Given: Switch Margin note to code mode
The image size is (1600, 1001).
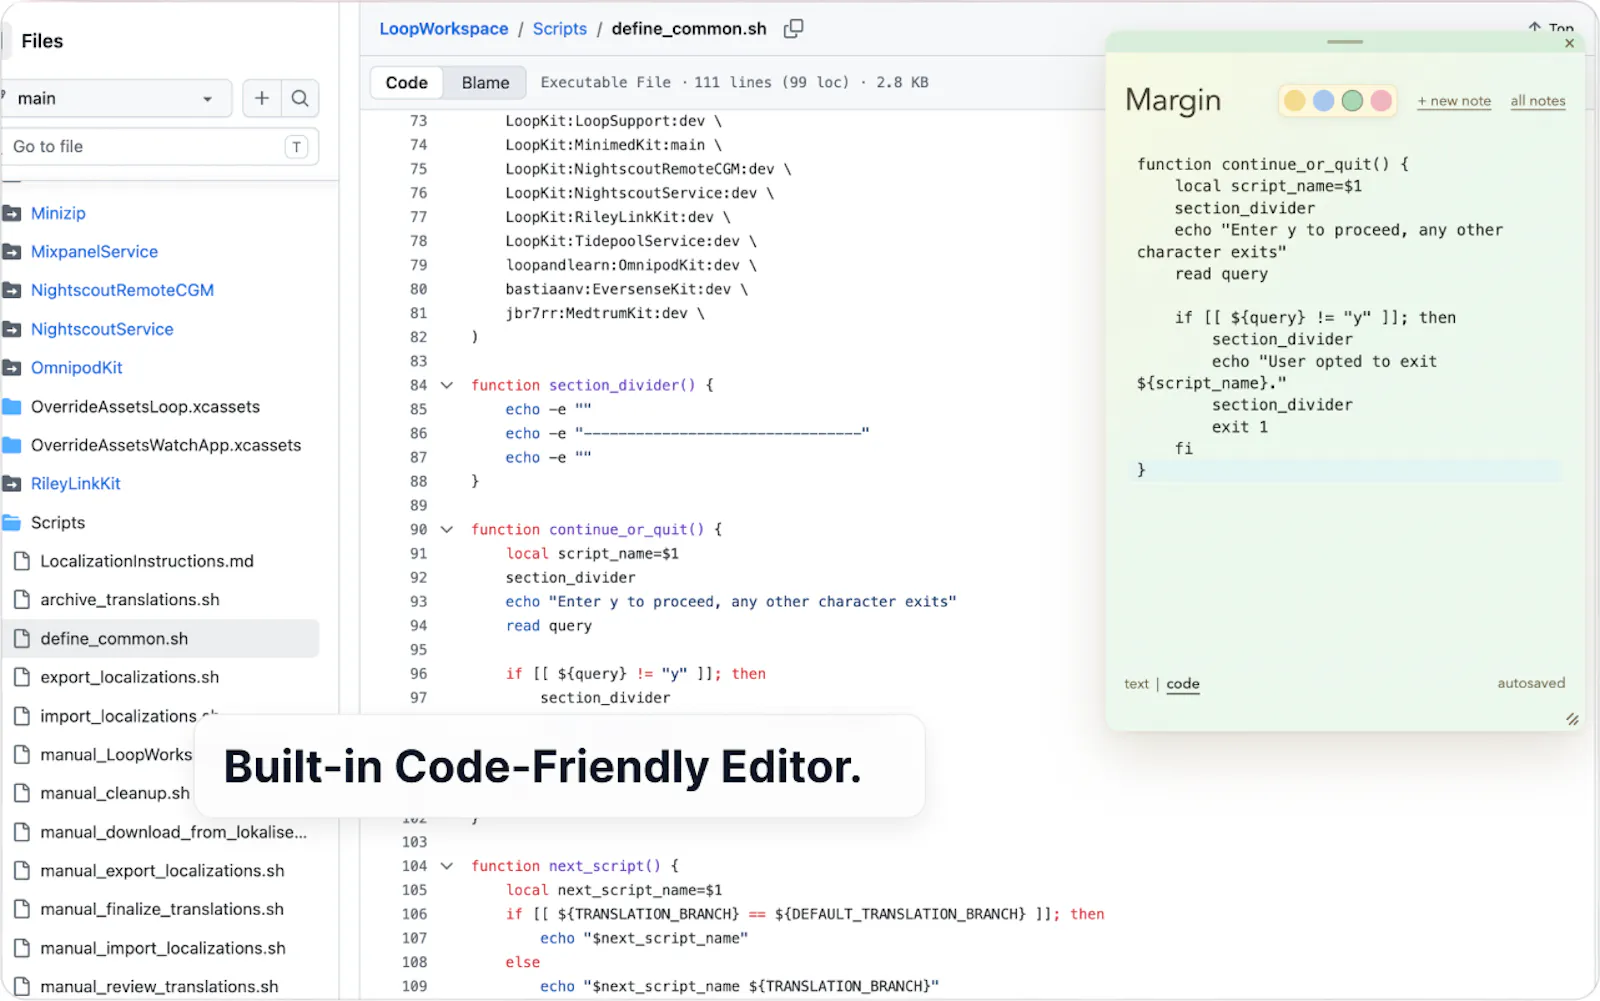Looking at the screenshot, I should pos(1183,684).
